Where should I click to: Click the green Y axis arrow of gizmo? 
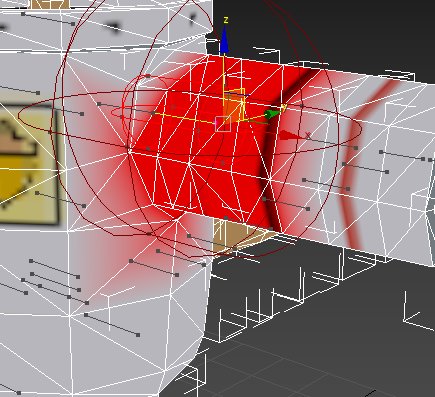(272, 114)
